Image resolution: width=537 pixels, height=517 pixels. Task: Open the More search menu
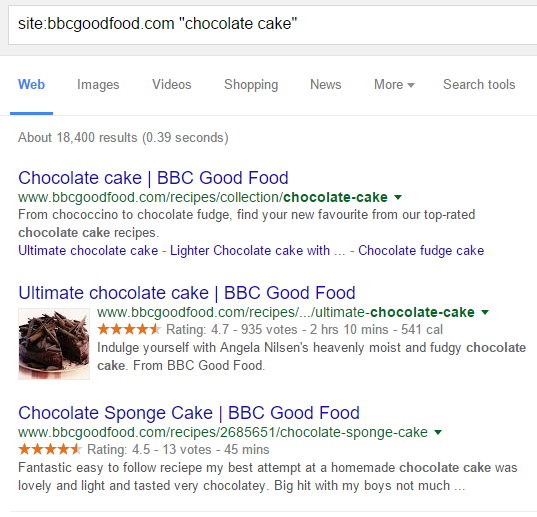394,85
